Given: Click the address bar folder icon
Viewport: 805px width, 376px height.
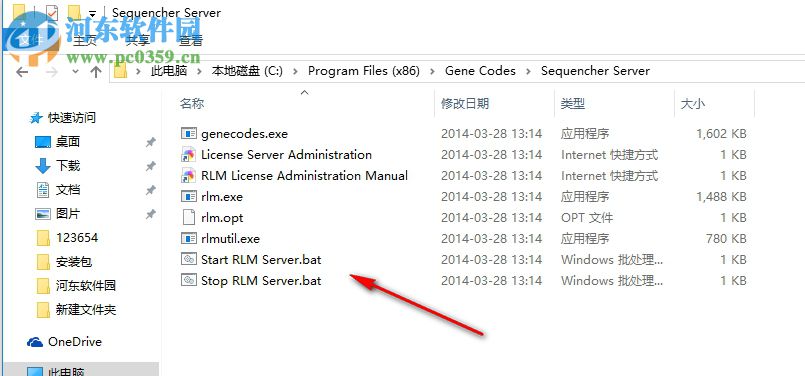Looking at the screenshot, I should point(120,71).
